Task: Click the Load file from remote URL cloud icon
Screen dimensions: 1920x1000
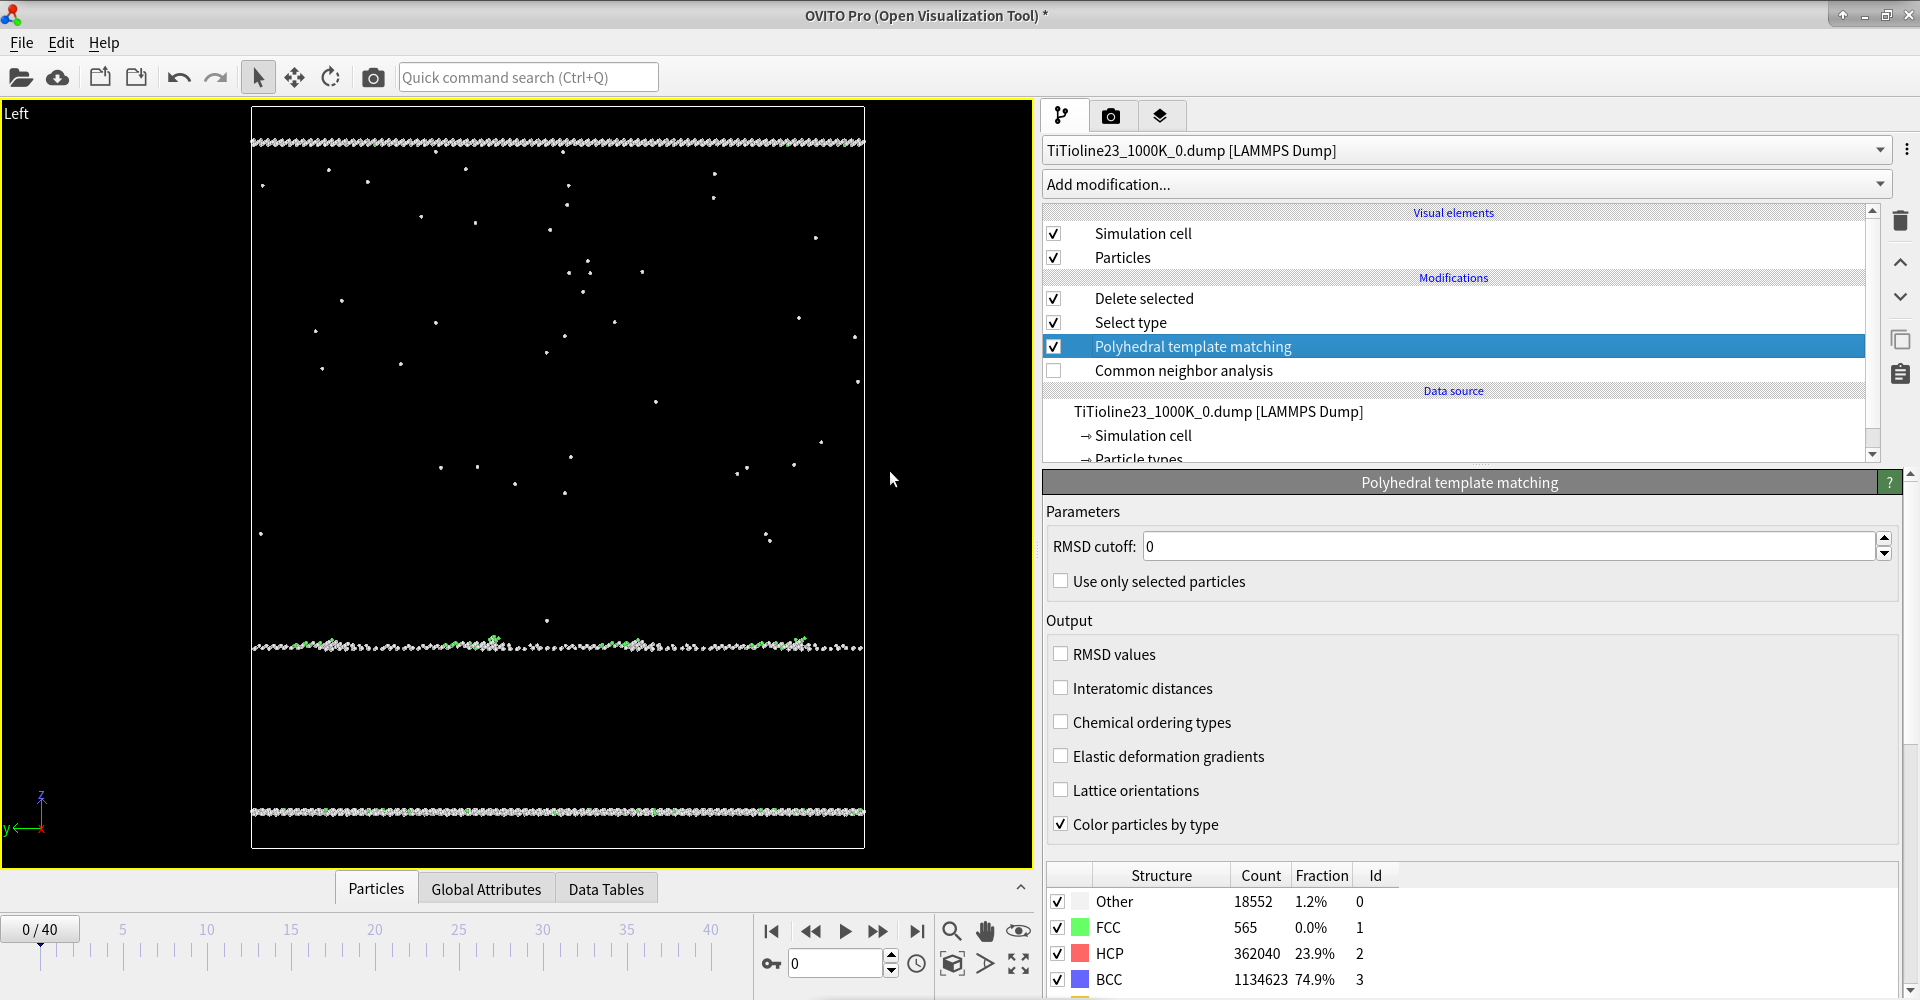Action: [x=58, y=78]
